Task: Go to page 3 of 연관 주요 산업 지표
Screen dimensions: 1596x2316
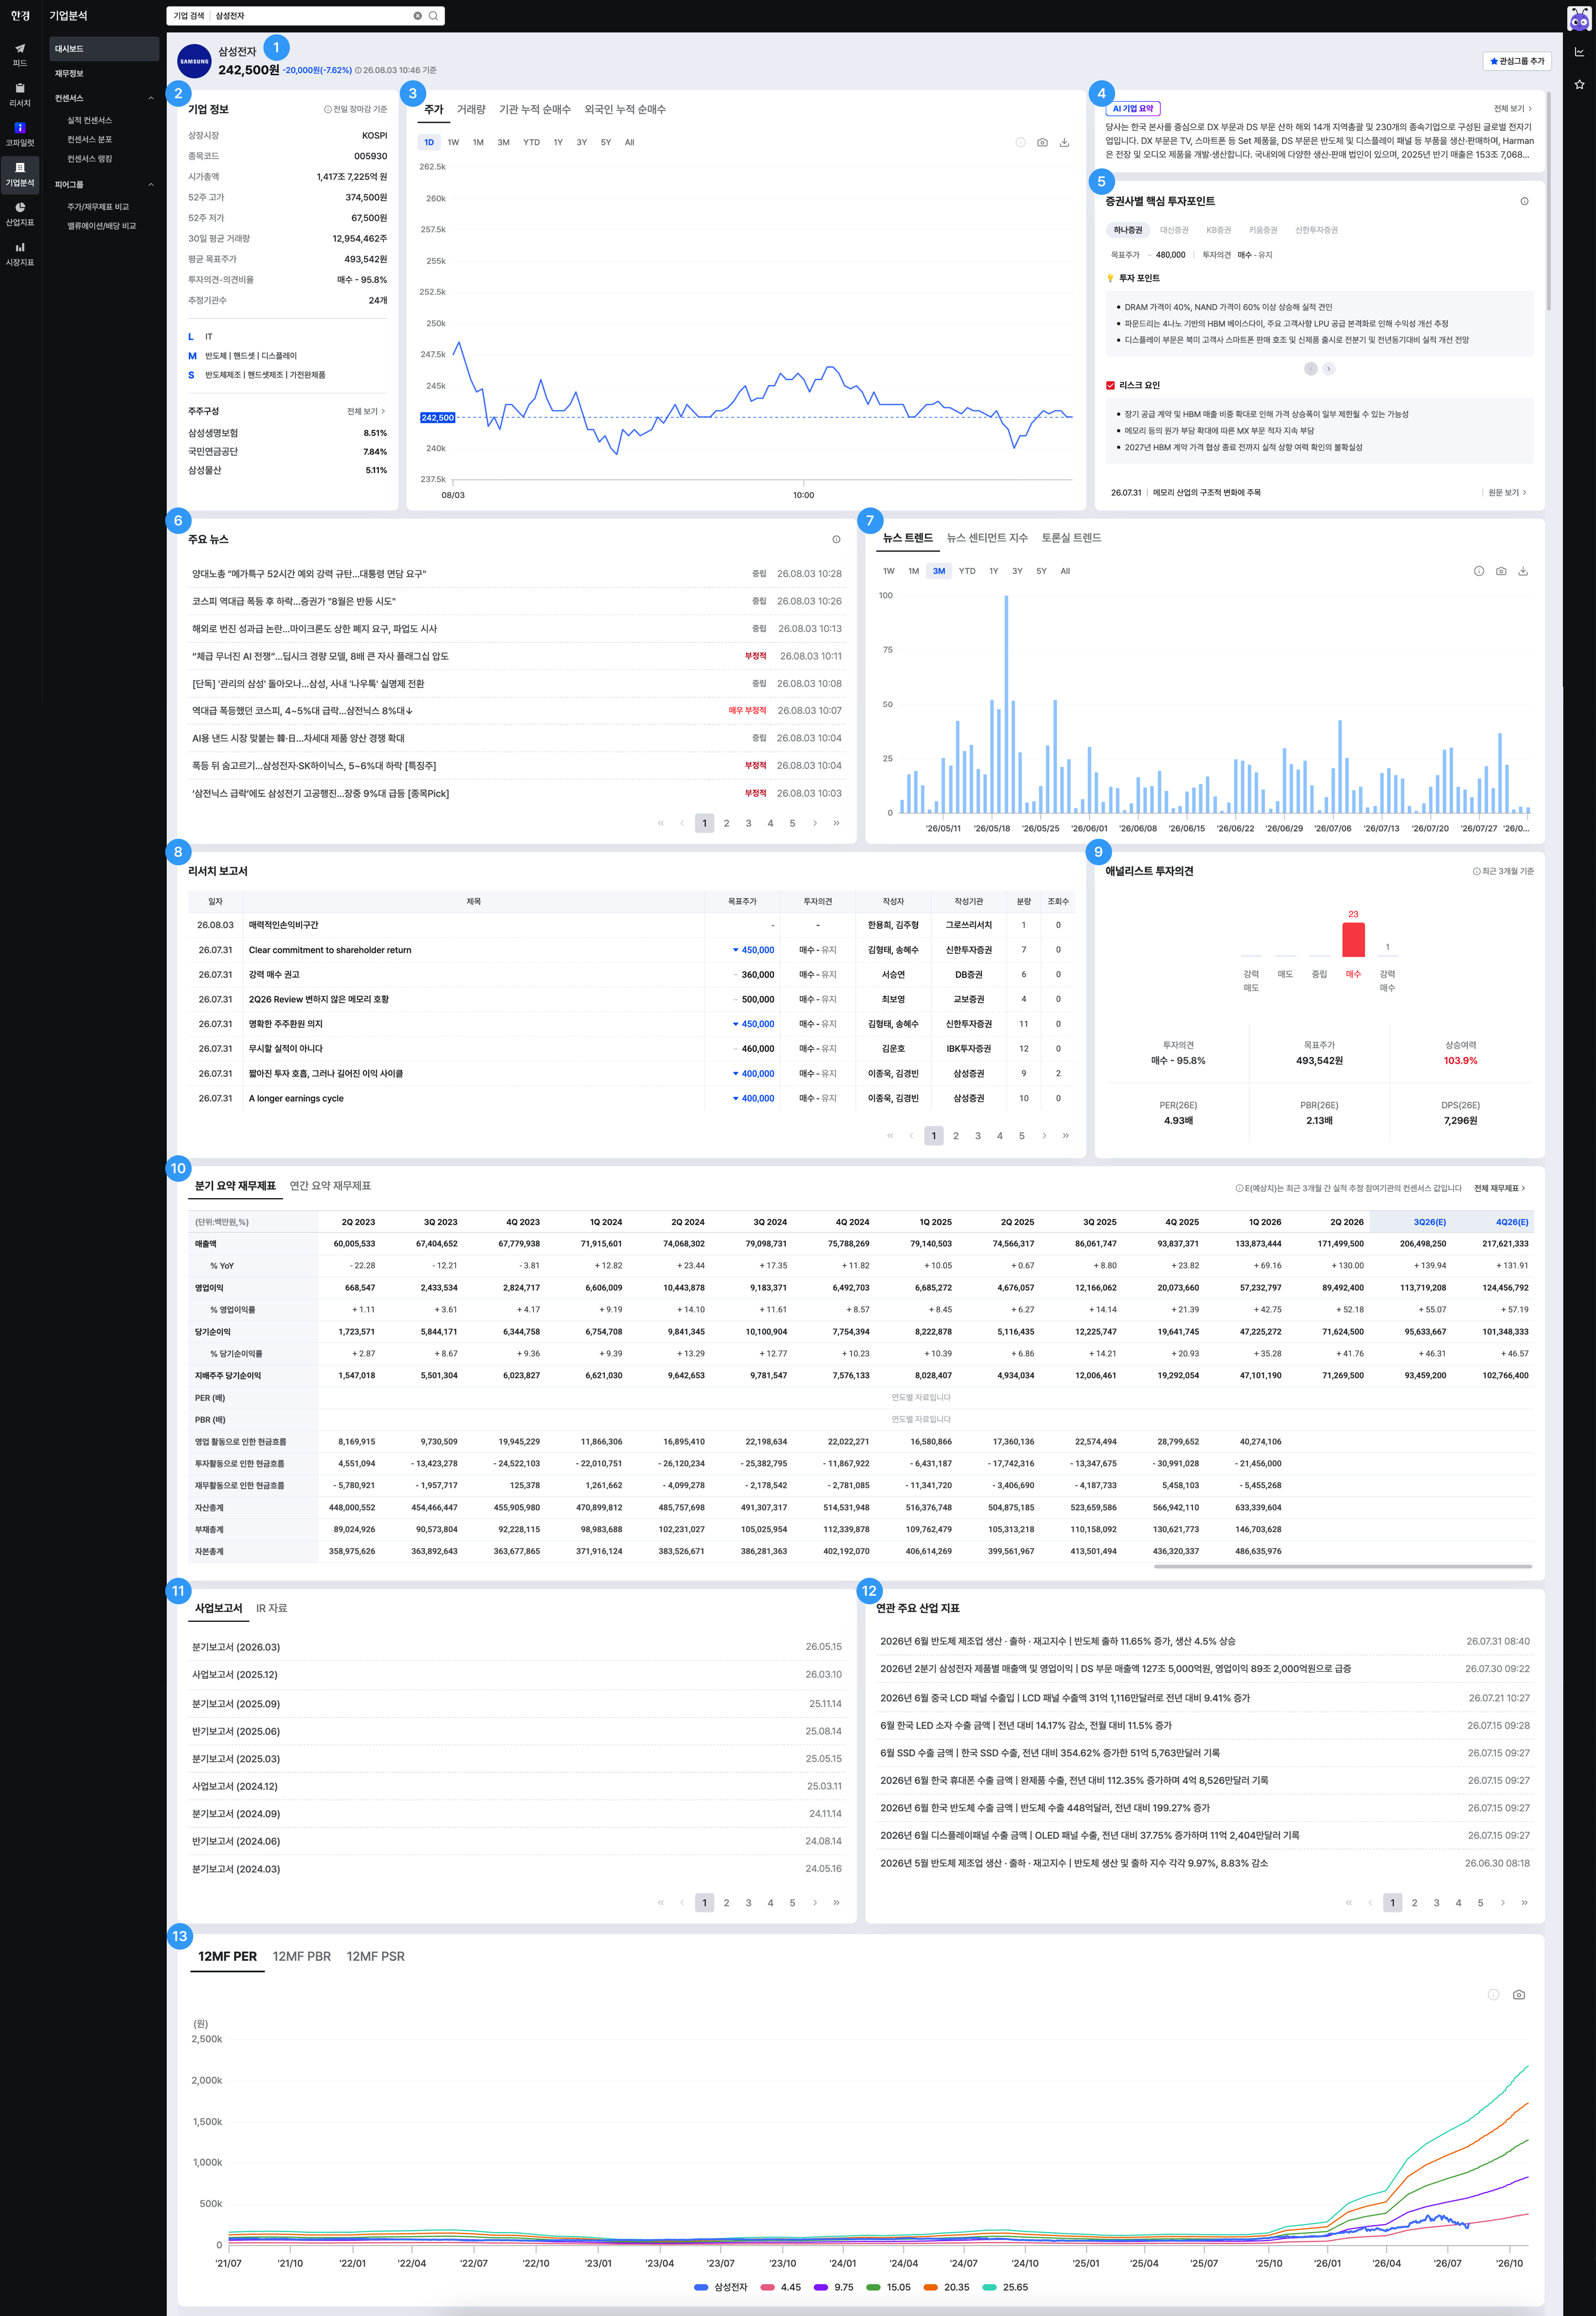Action: pos(1436,1903)
